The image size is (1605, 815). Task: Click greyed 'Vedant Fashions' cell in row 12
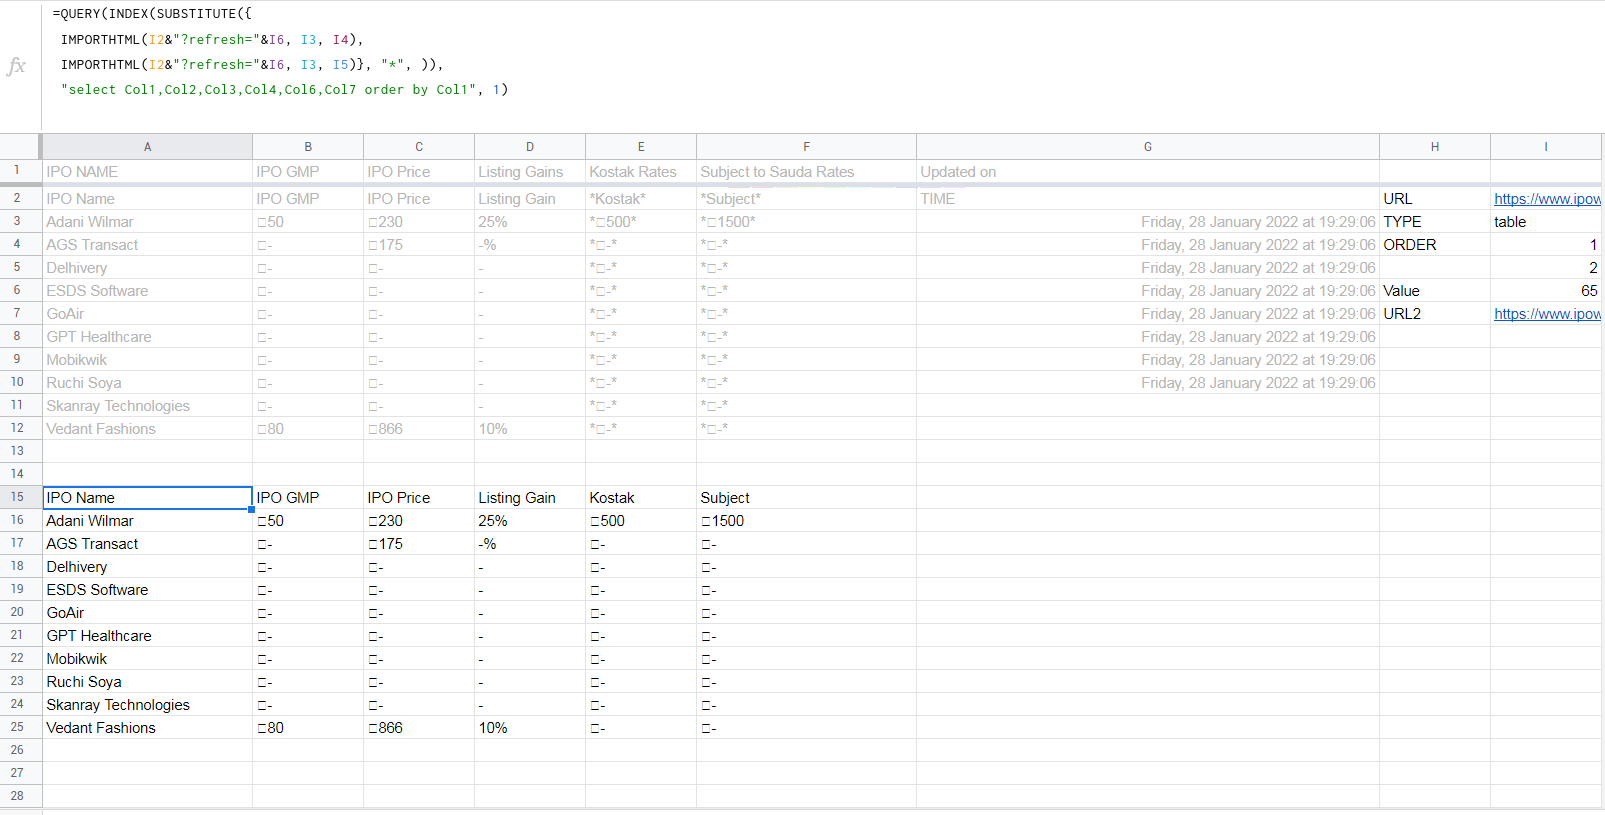click(x=147, y=429)
